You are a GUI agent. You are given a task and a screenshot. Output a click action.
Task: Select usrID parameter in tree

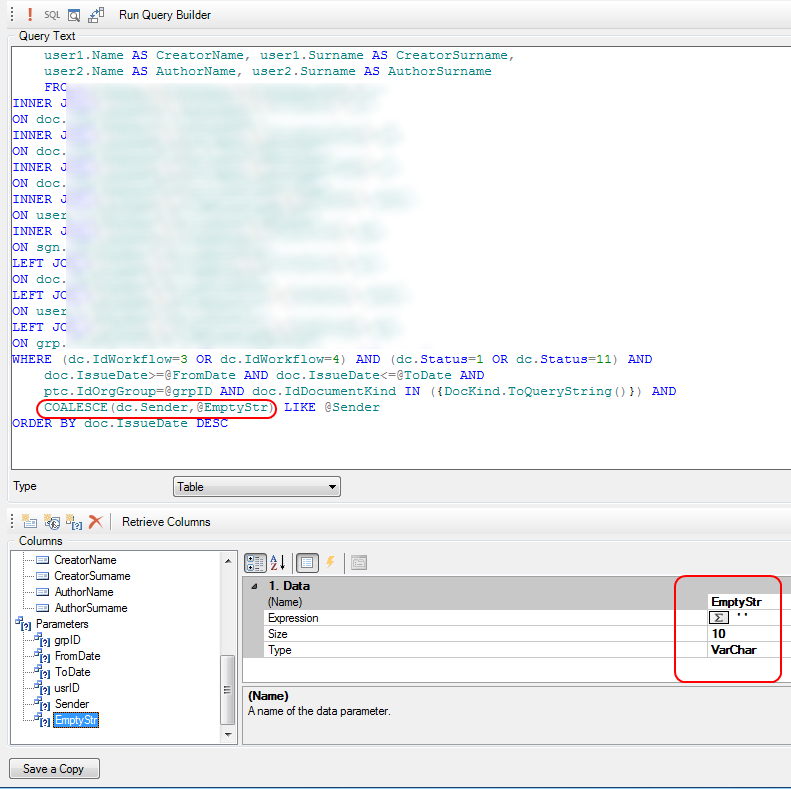(x=67, y=688)
